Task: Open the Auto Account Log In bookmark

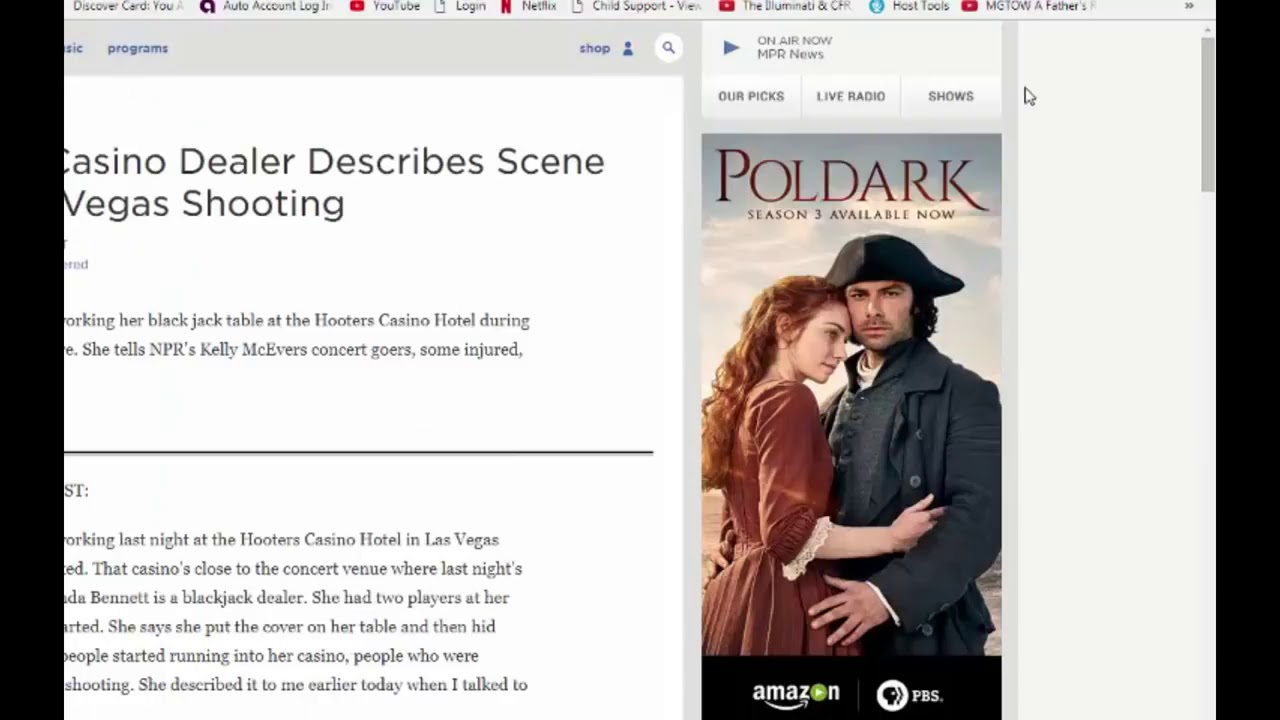Action: coord(266,6)
